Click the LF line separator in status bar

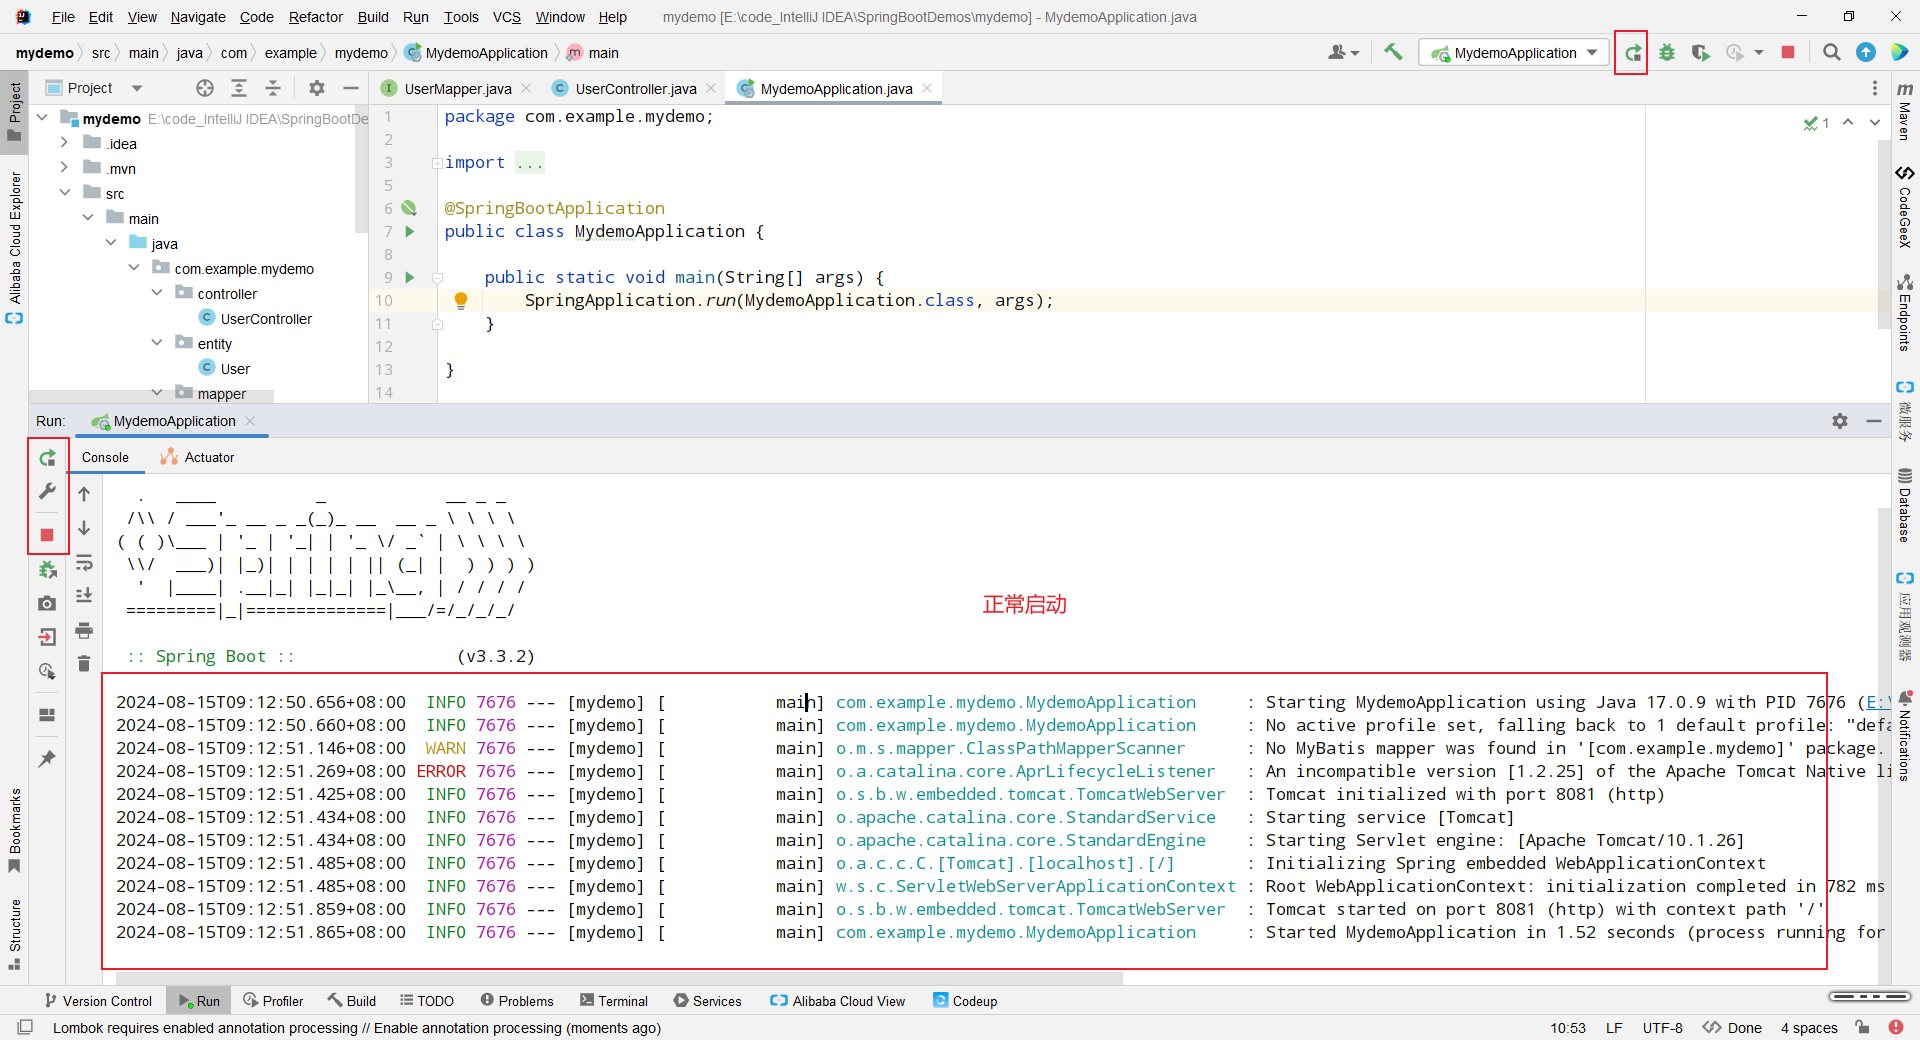(x=1614, y=1028)
